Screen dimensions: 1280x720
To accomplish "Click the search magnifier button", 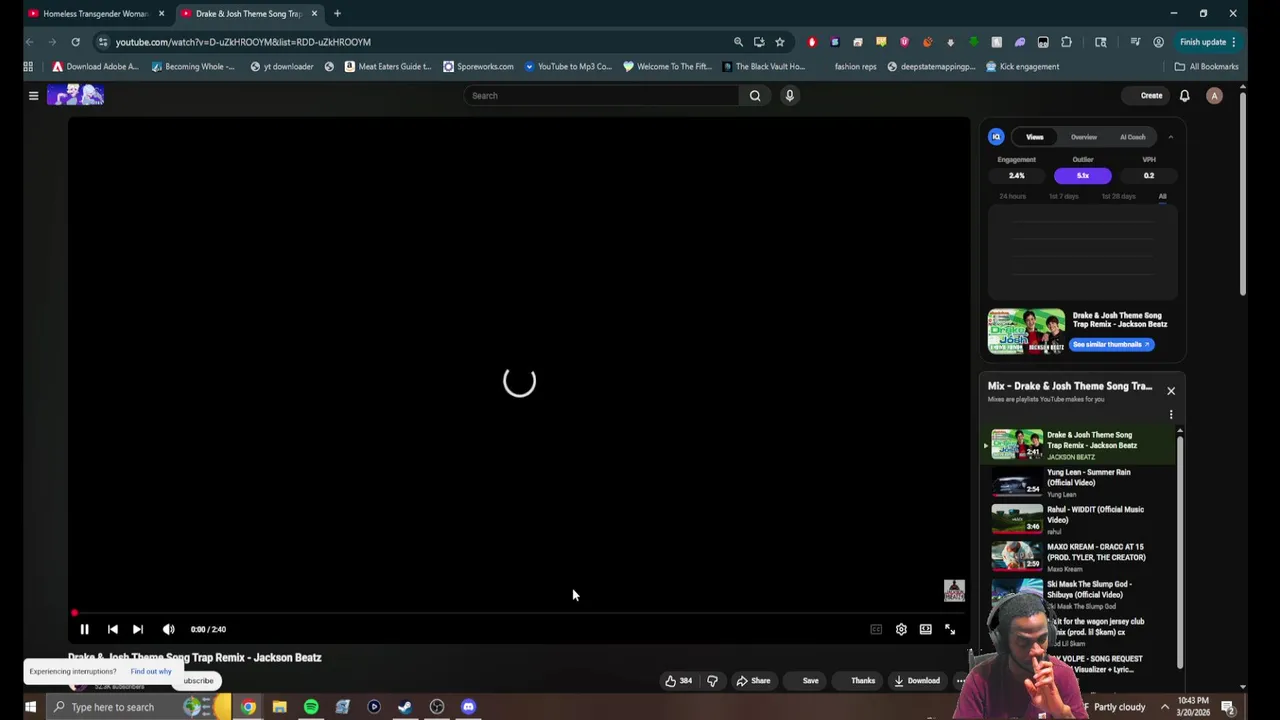I will tap(755, 96).
